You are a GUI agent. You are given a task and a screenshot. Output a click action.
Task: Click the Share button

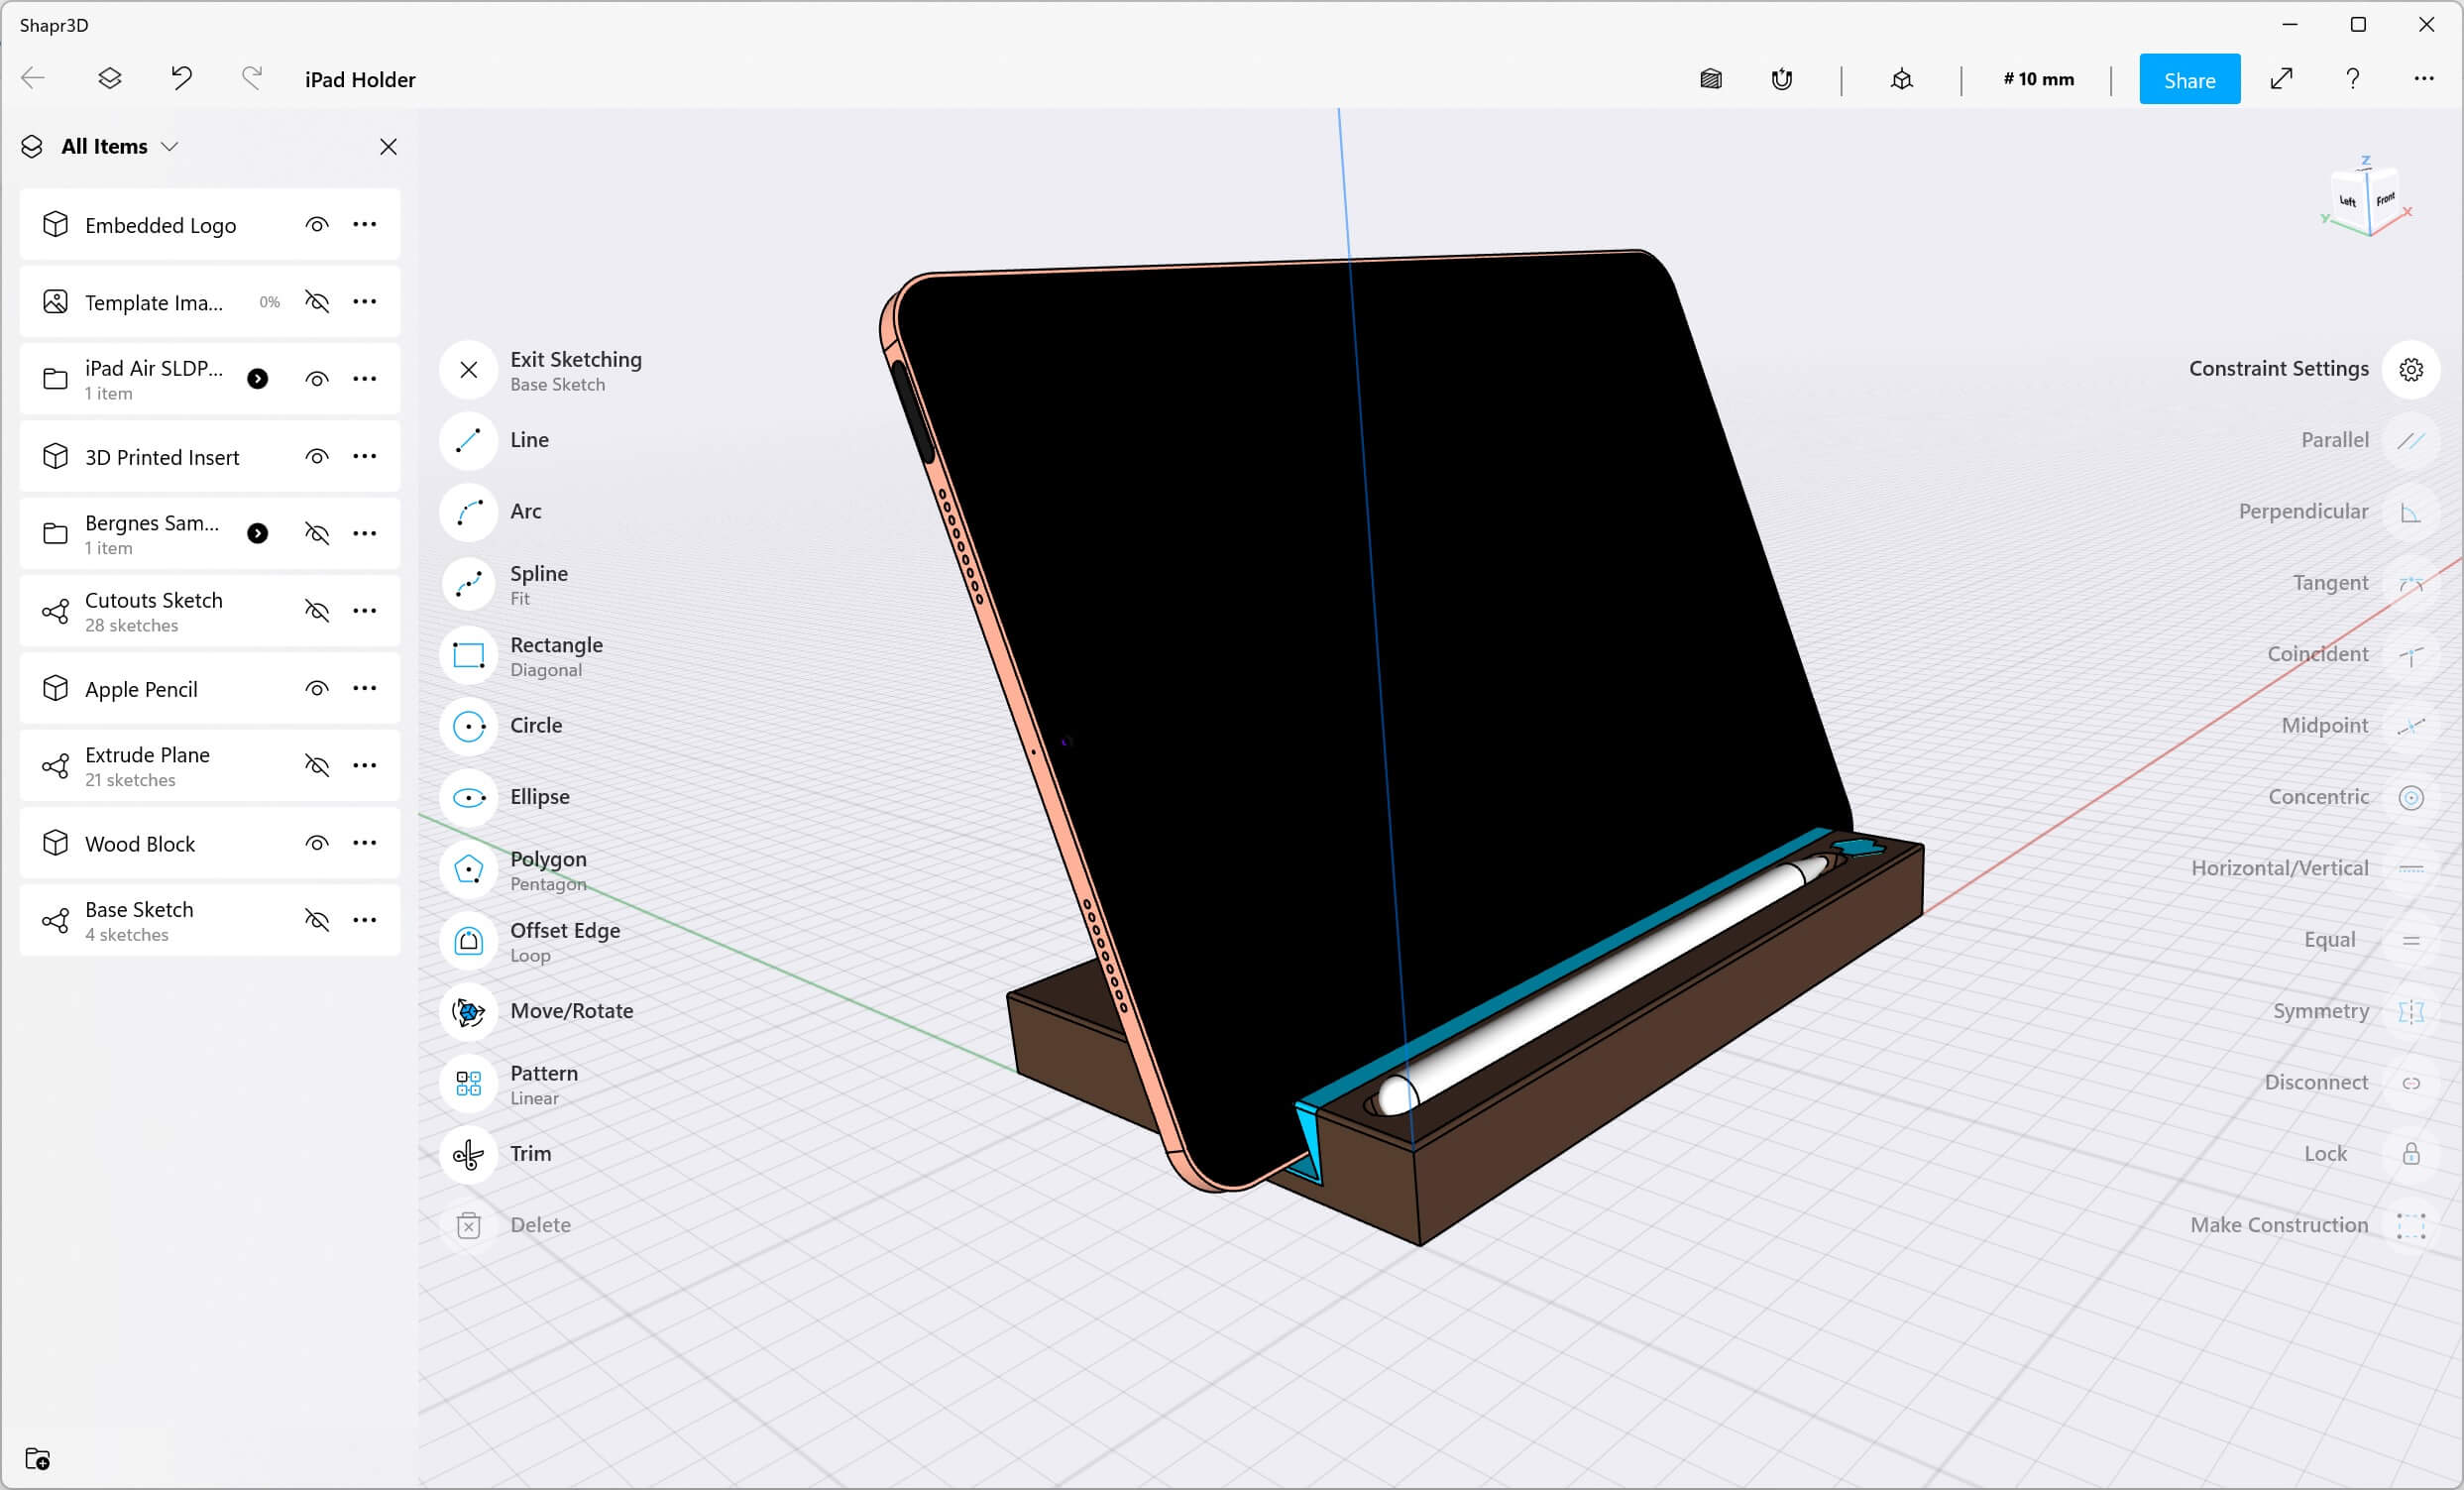point(2189,79)
